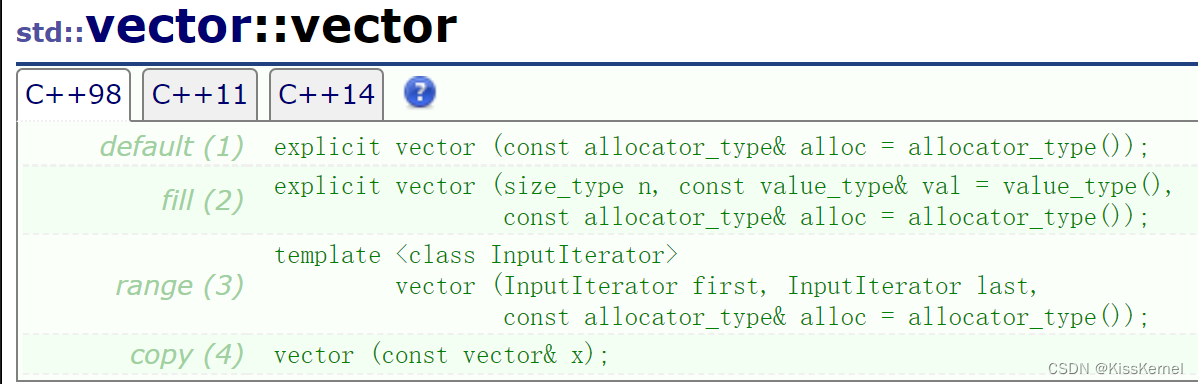The width and height of the screenshot is (1198, 384).
Task: Open the C++11 tab
Action: (x=200, y=95)
